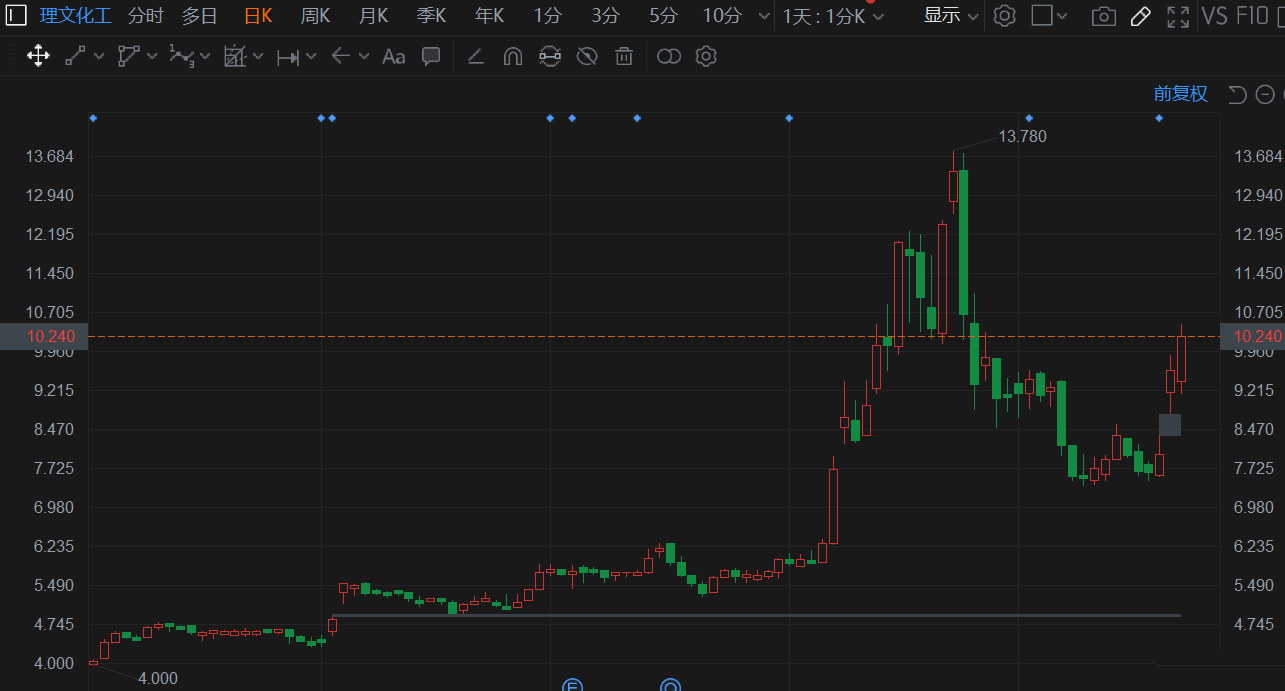Expand the 显示 display dropdown
The width and height of the screenshot is (1285, 691).
point(950,16)
